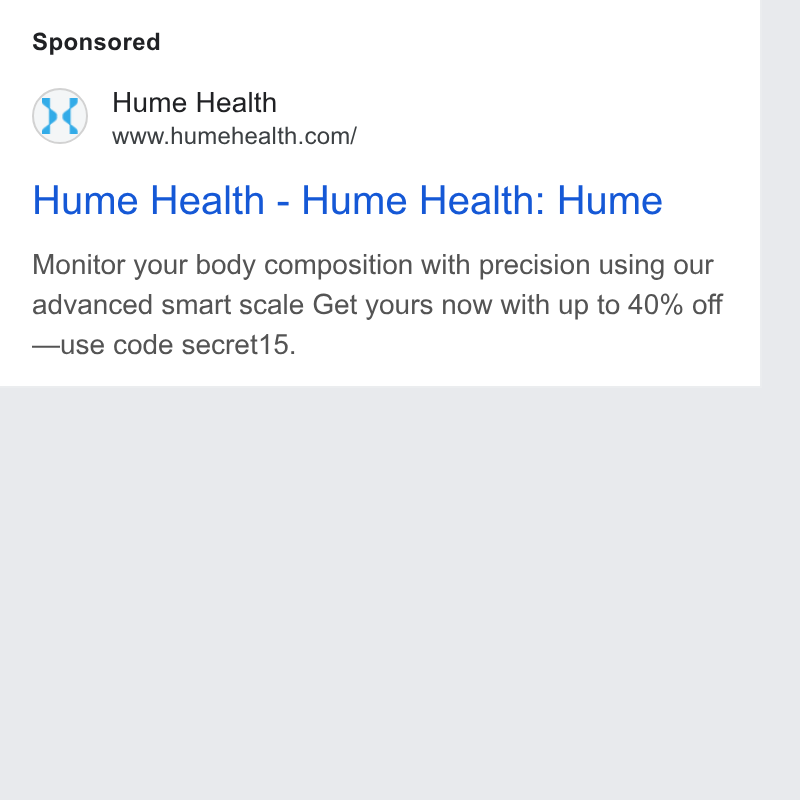Click the use code phrase on last line
This screenshot has width=800, height=800.
point(118,345)
